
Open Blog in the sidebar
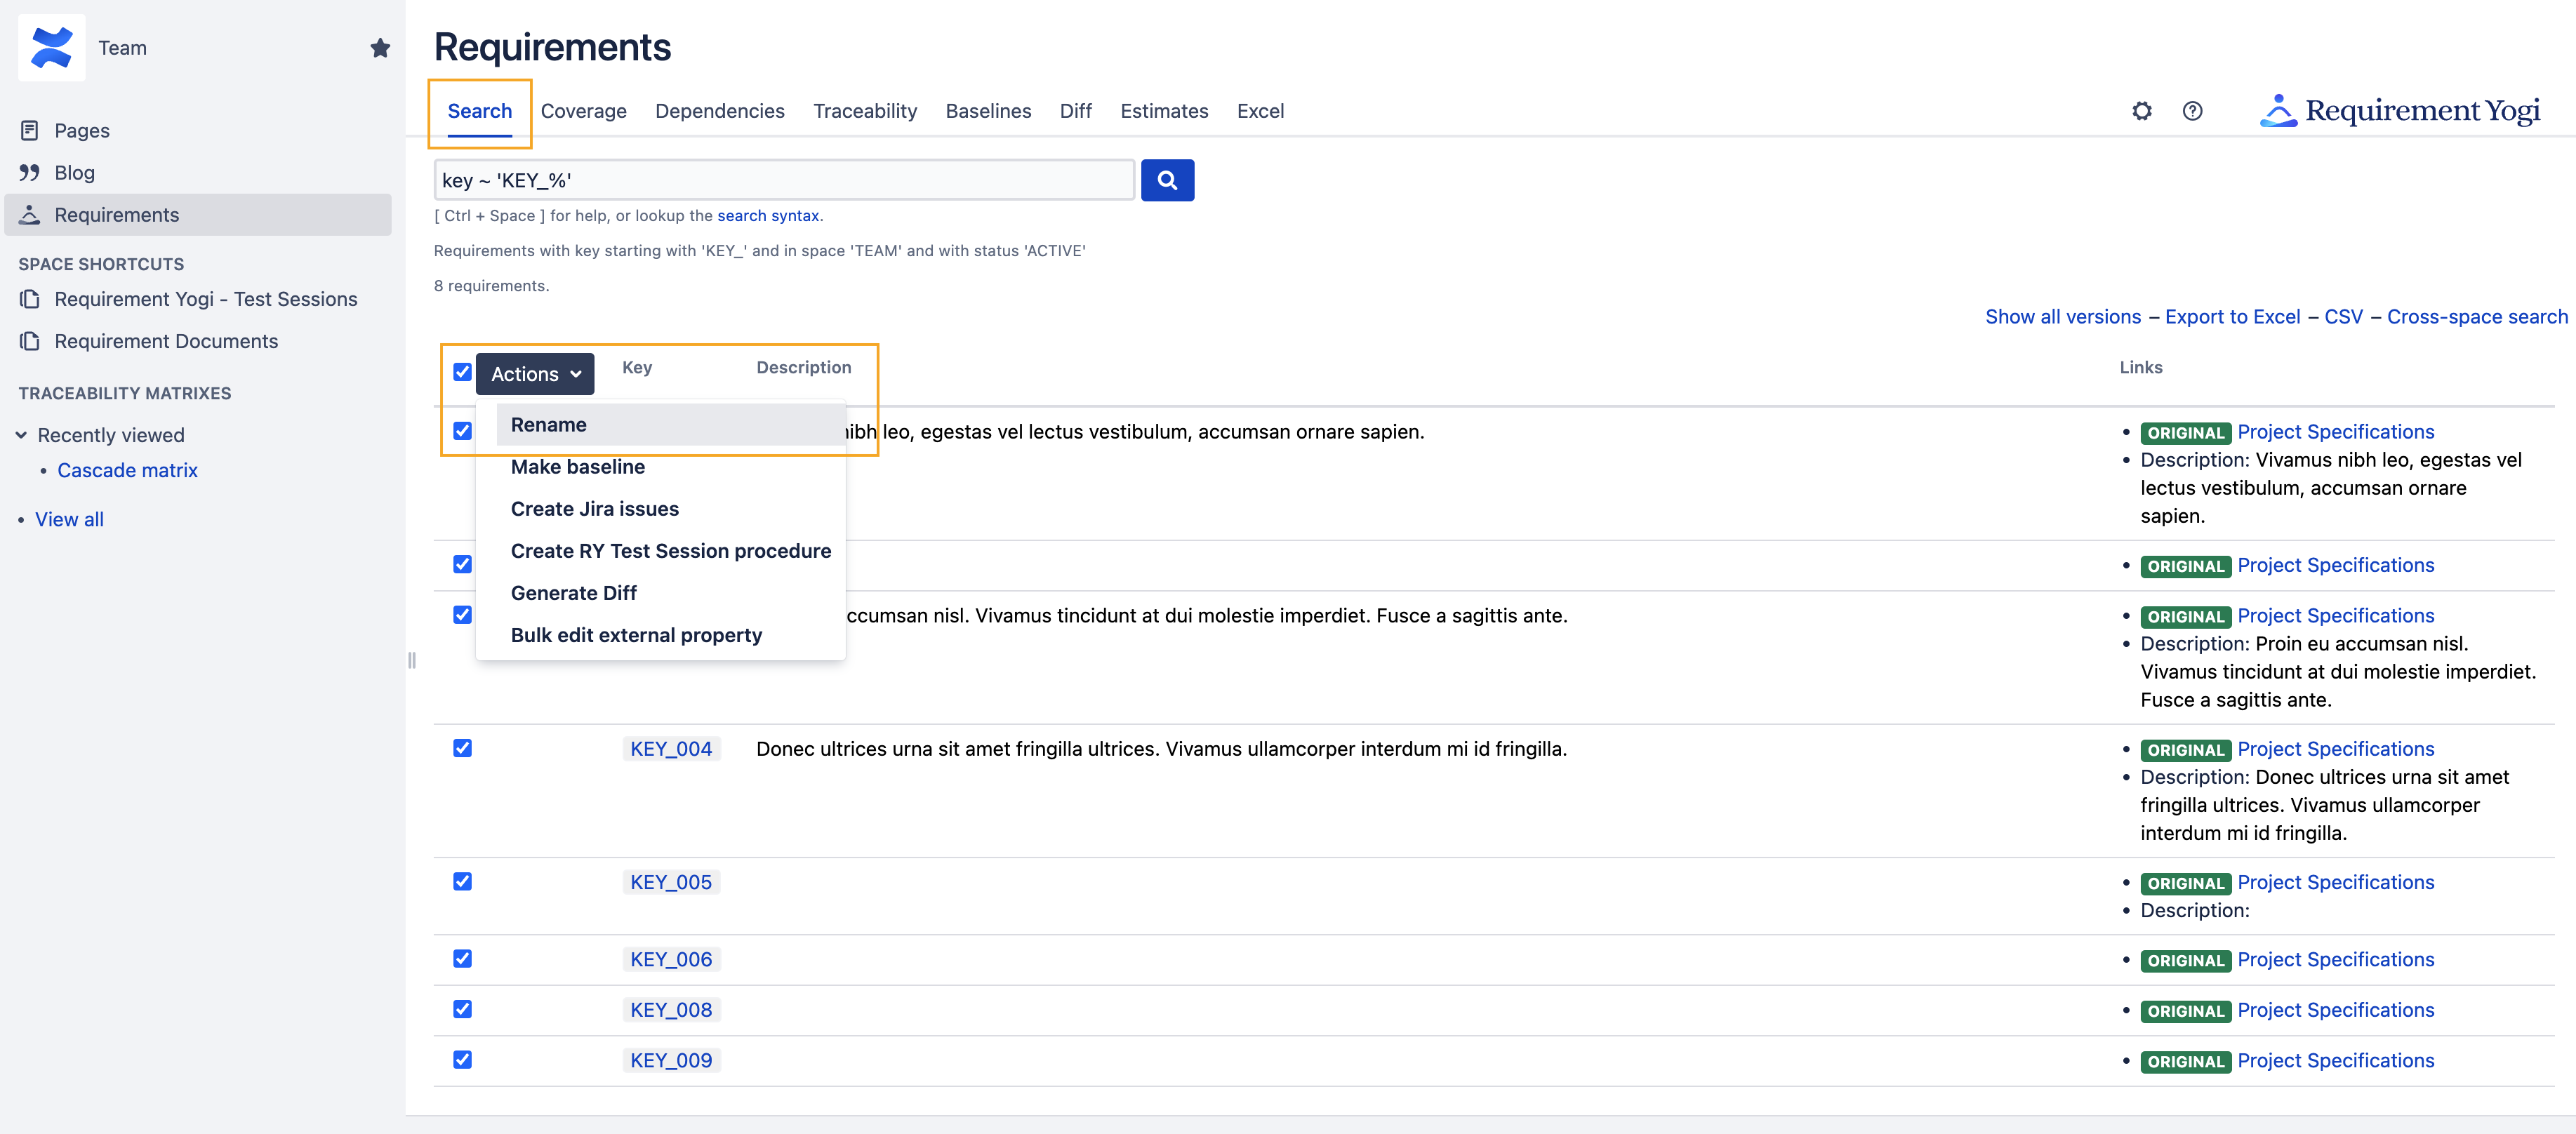74,172
